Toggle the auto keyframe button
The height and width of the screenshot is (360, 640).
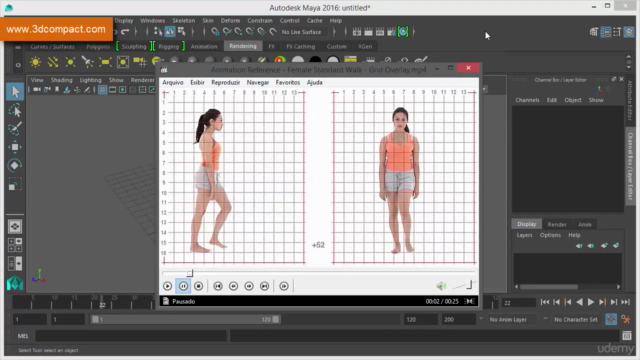[x=611, y=319]
